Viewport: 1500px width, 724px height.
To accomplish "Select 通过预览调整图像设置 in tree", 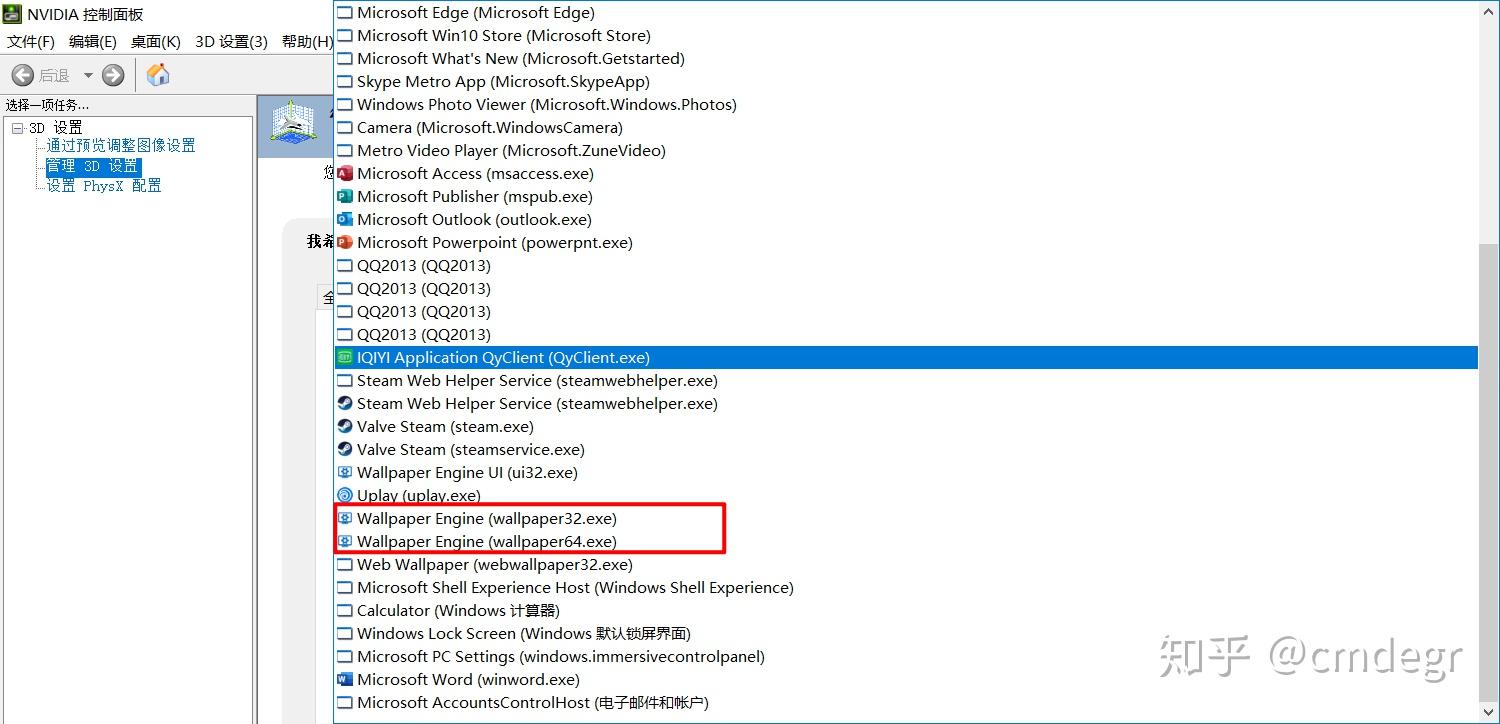I will pyautogui.click(x=121, y=146).
